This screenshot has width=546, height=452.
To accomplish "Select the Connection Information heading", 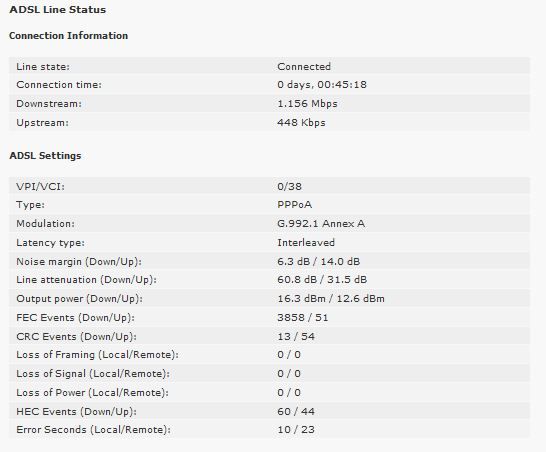I will [x=68, y=36].
